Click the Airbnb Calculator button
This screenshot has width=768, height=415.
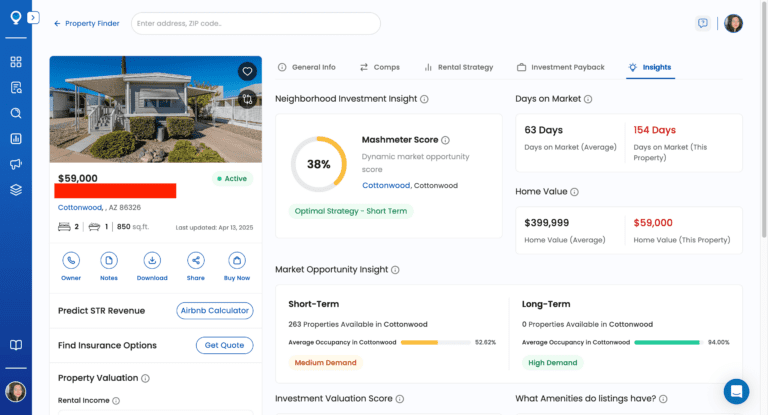214,310
